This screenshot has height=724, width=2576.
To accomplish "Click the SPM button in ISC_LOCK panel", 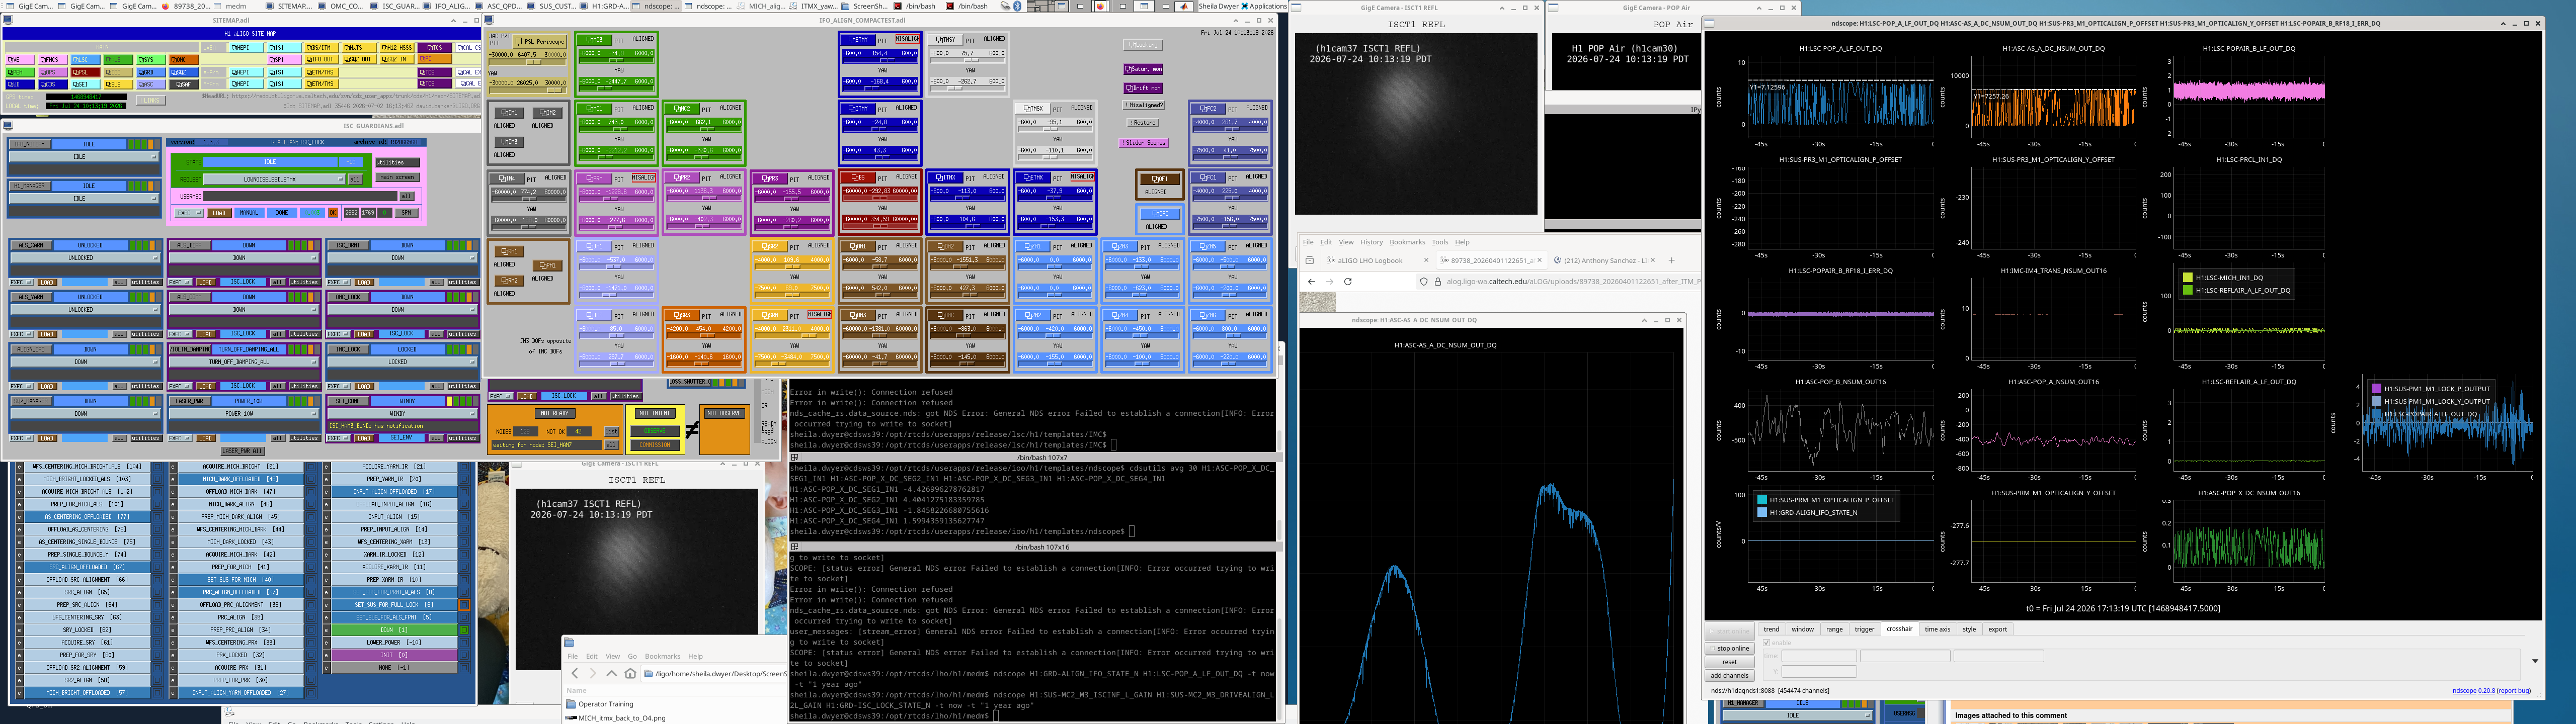I will click(406, 213).
